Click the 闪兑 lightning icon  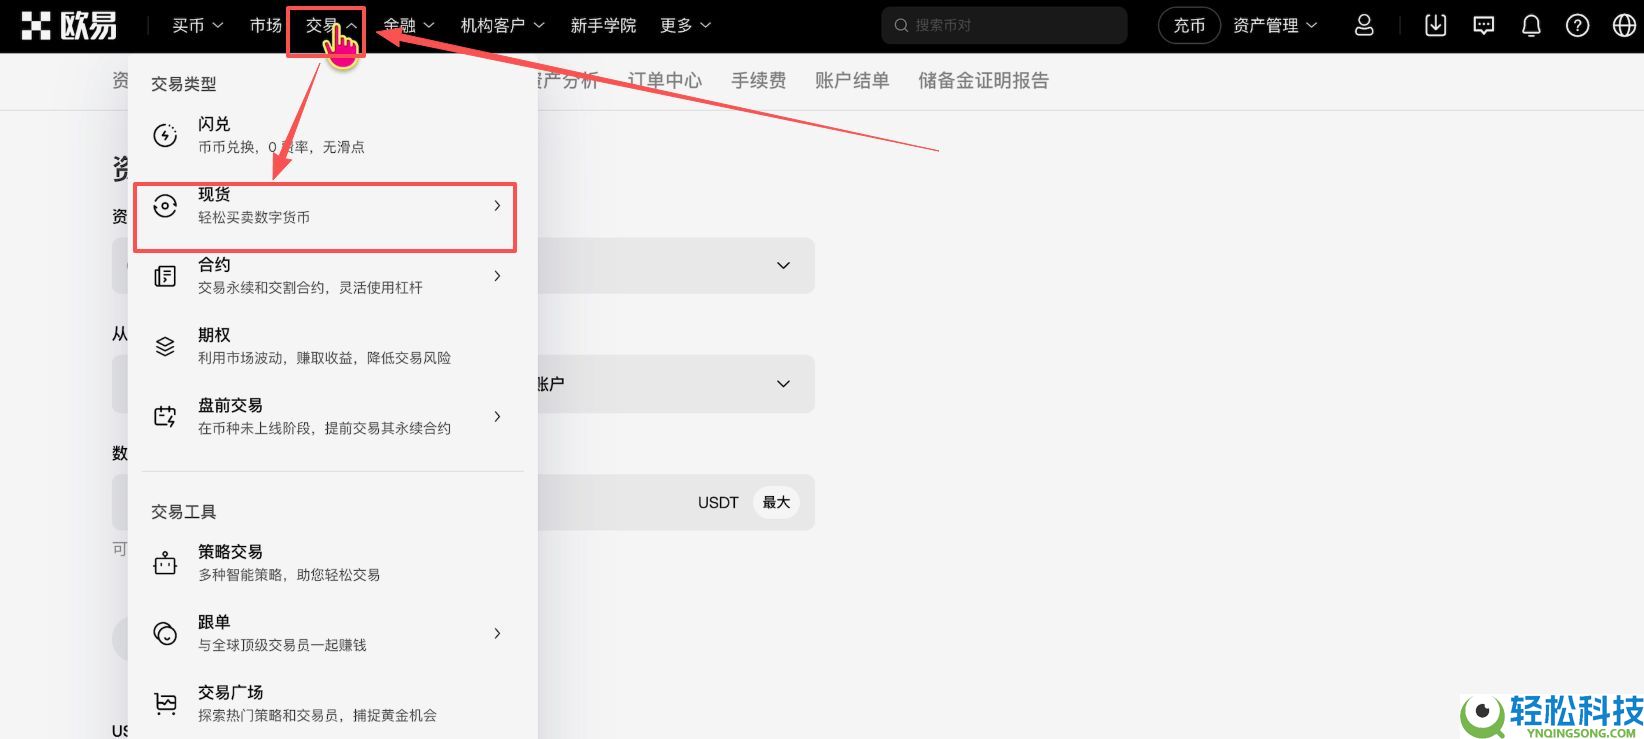165,135
